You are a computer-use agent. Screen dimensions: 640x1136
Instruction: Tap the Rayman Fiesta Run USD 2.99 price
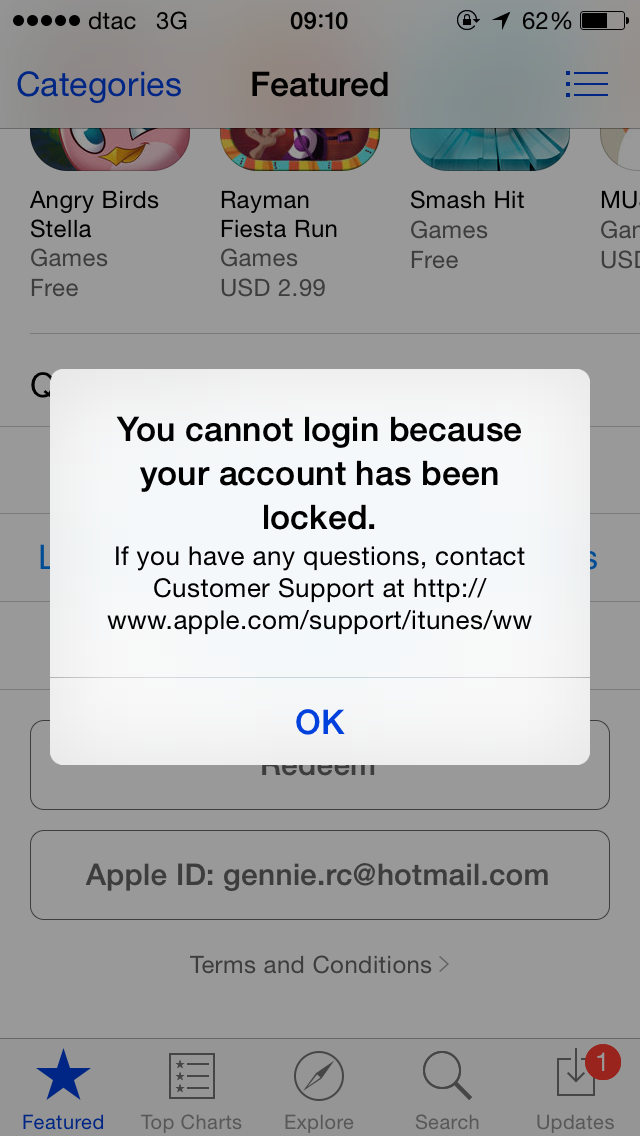[x=273, y=288]
